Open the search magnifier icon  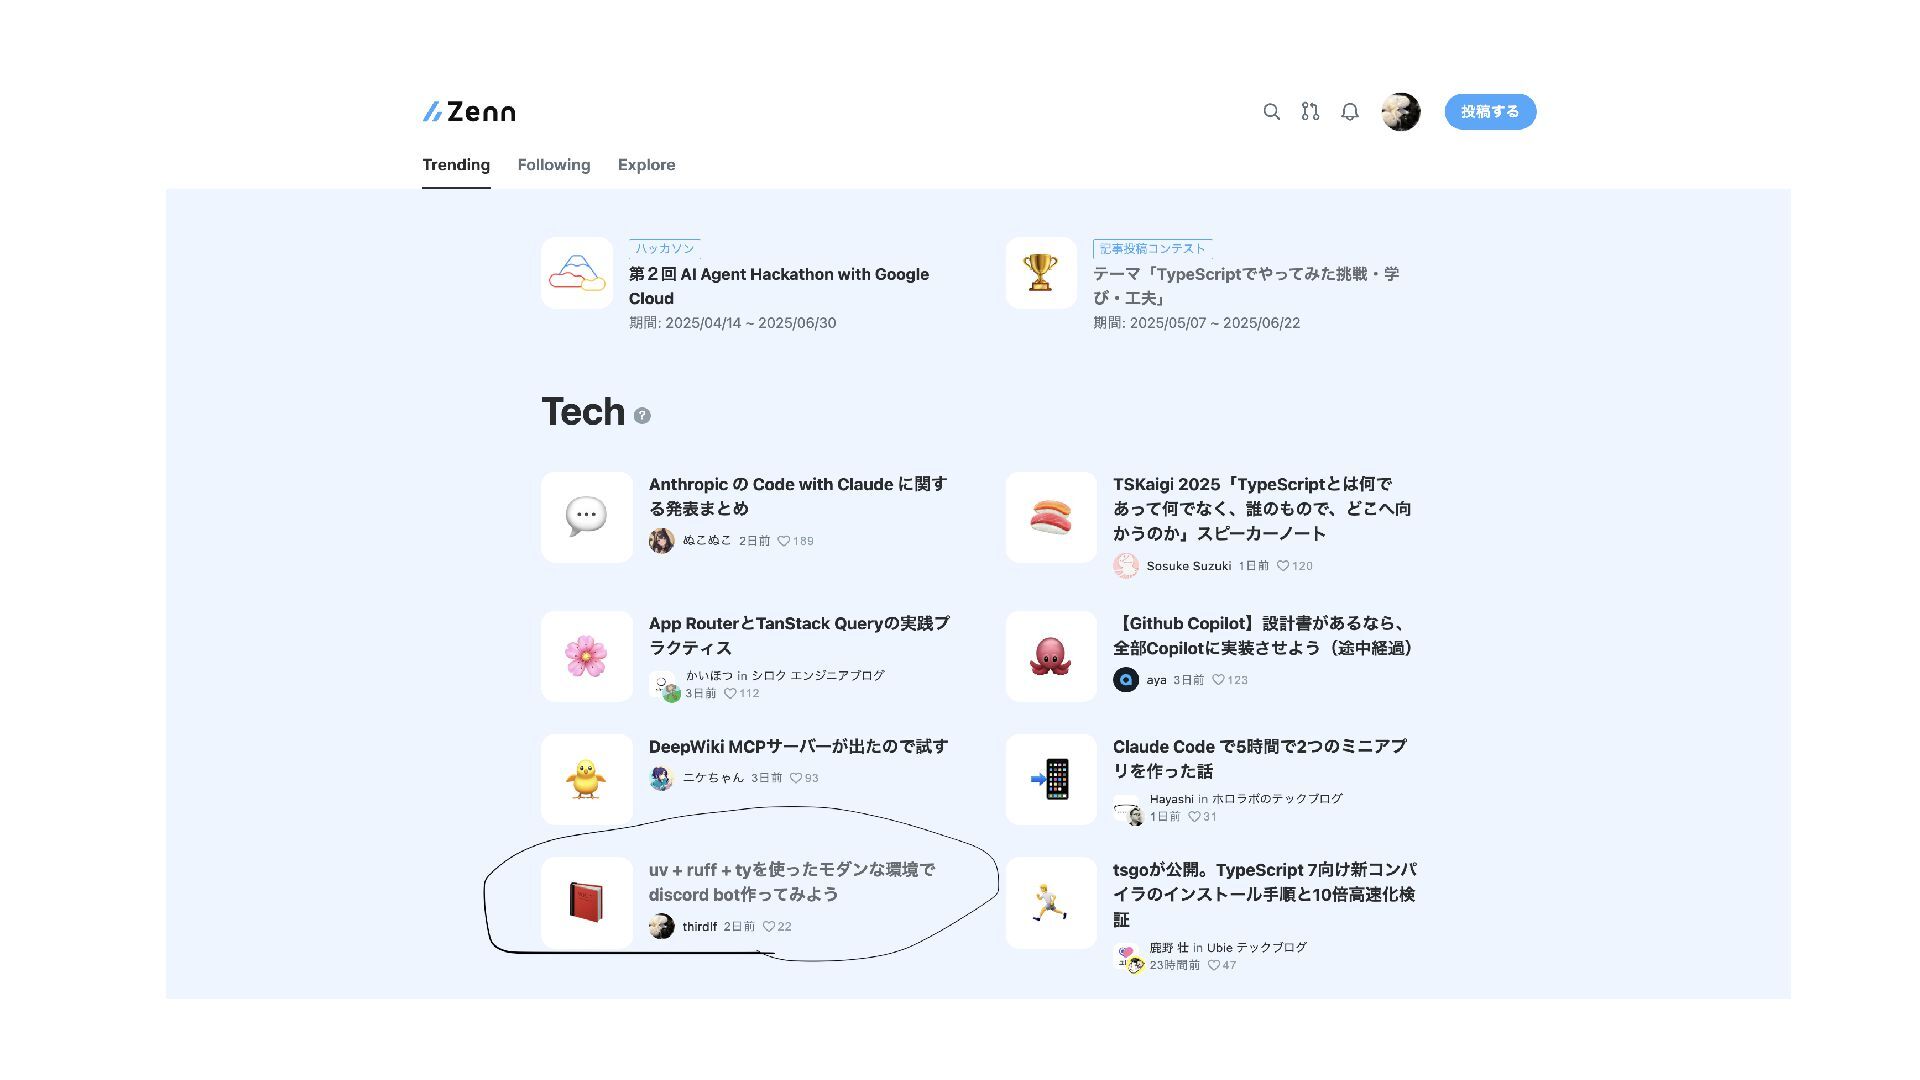[x=1271, y=112]
